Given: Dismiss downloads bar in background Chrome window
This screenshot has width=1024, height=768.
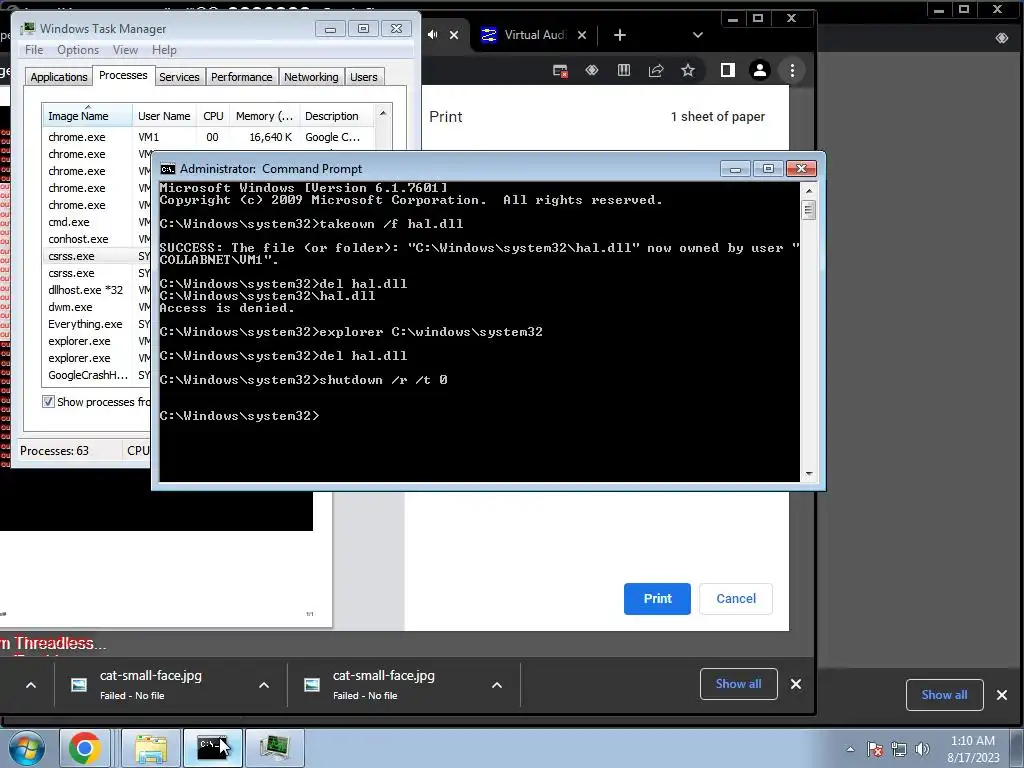Looking at the screenshot, I should click(x=1002, y=695).
